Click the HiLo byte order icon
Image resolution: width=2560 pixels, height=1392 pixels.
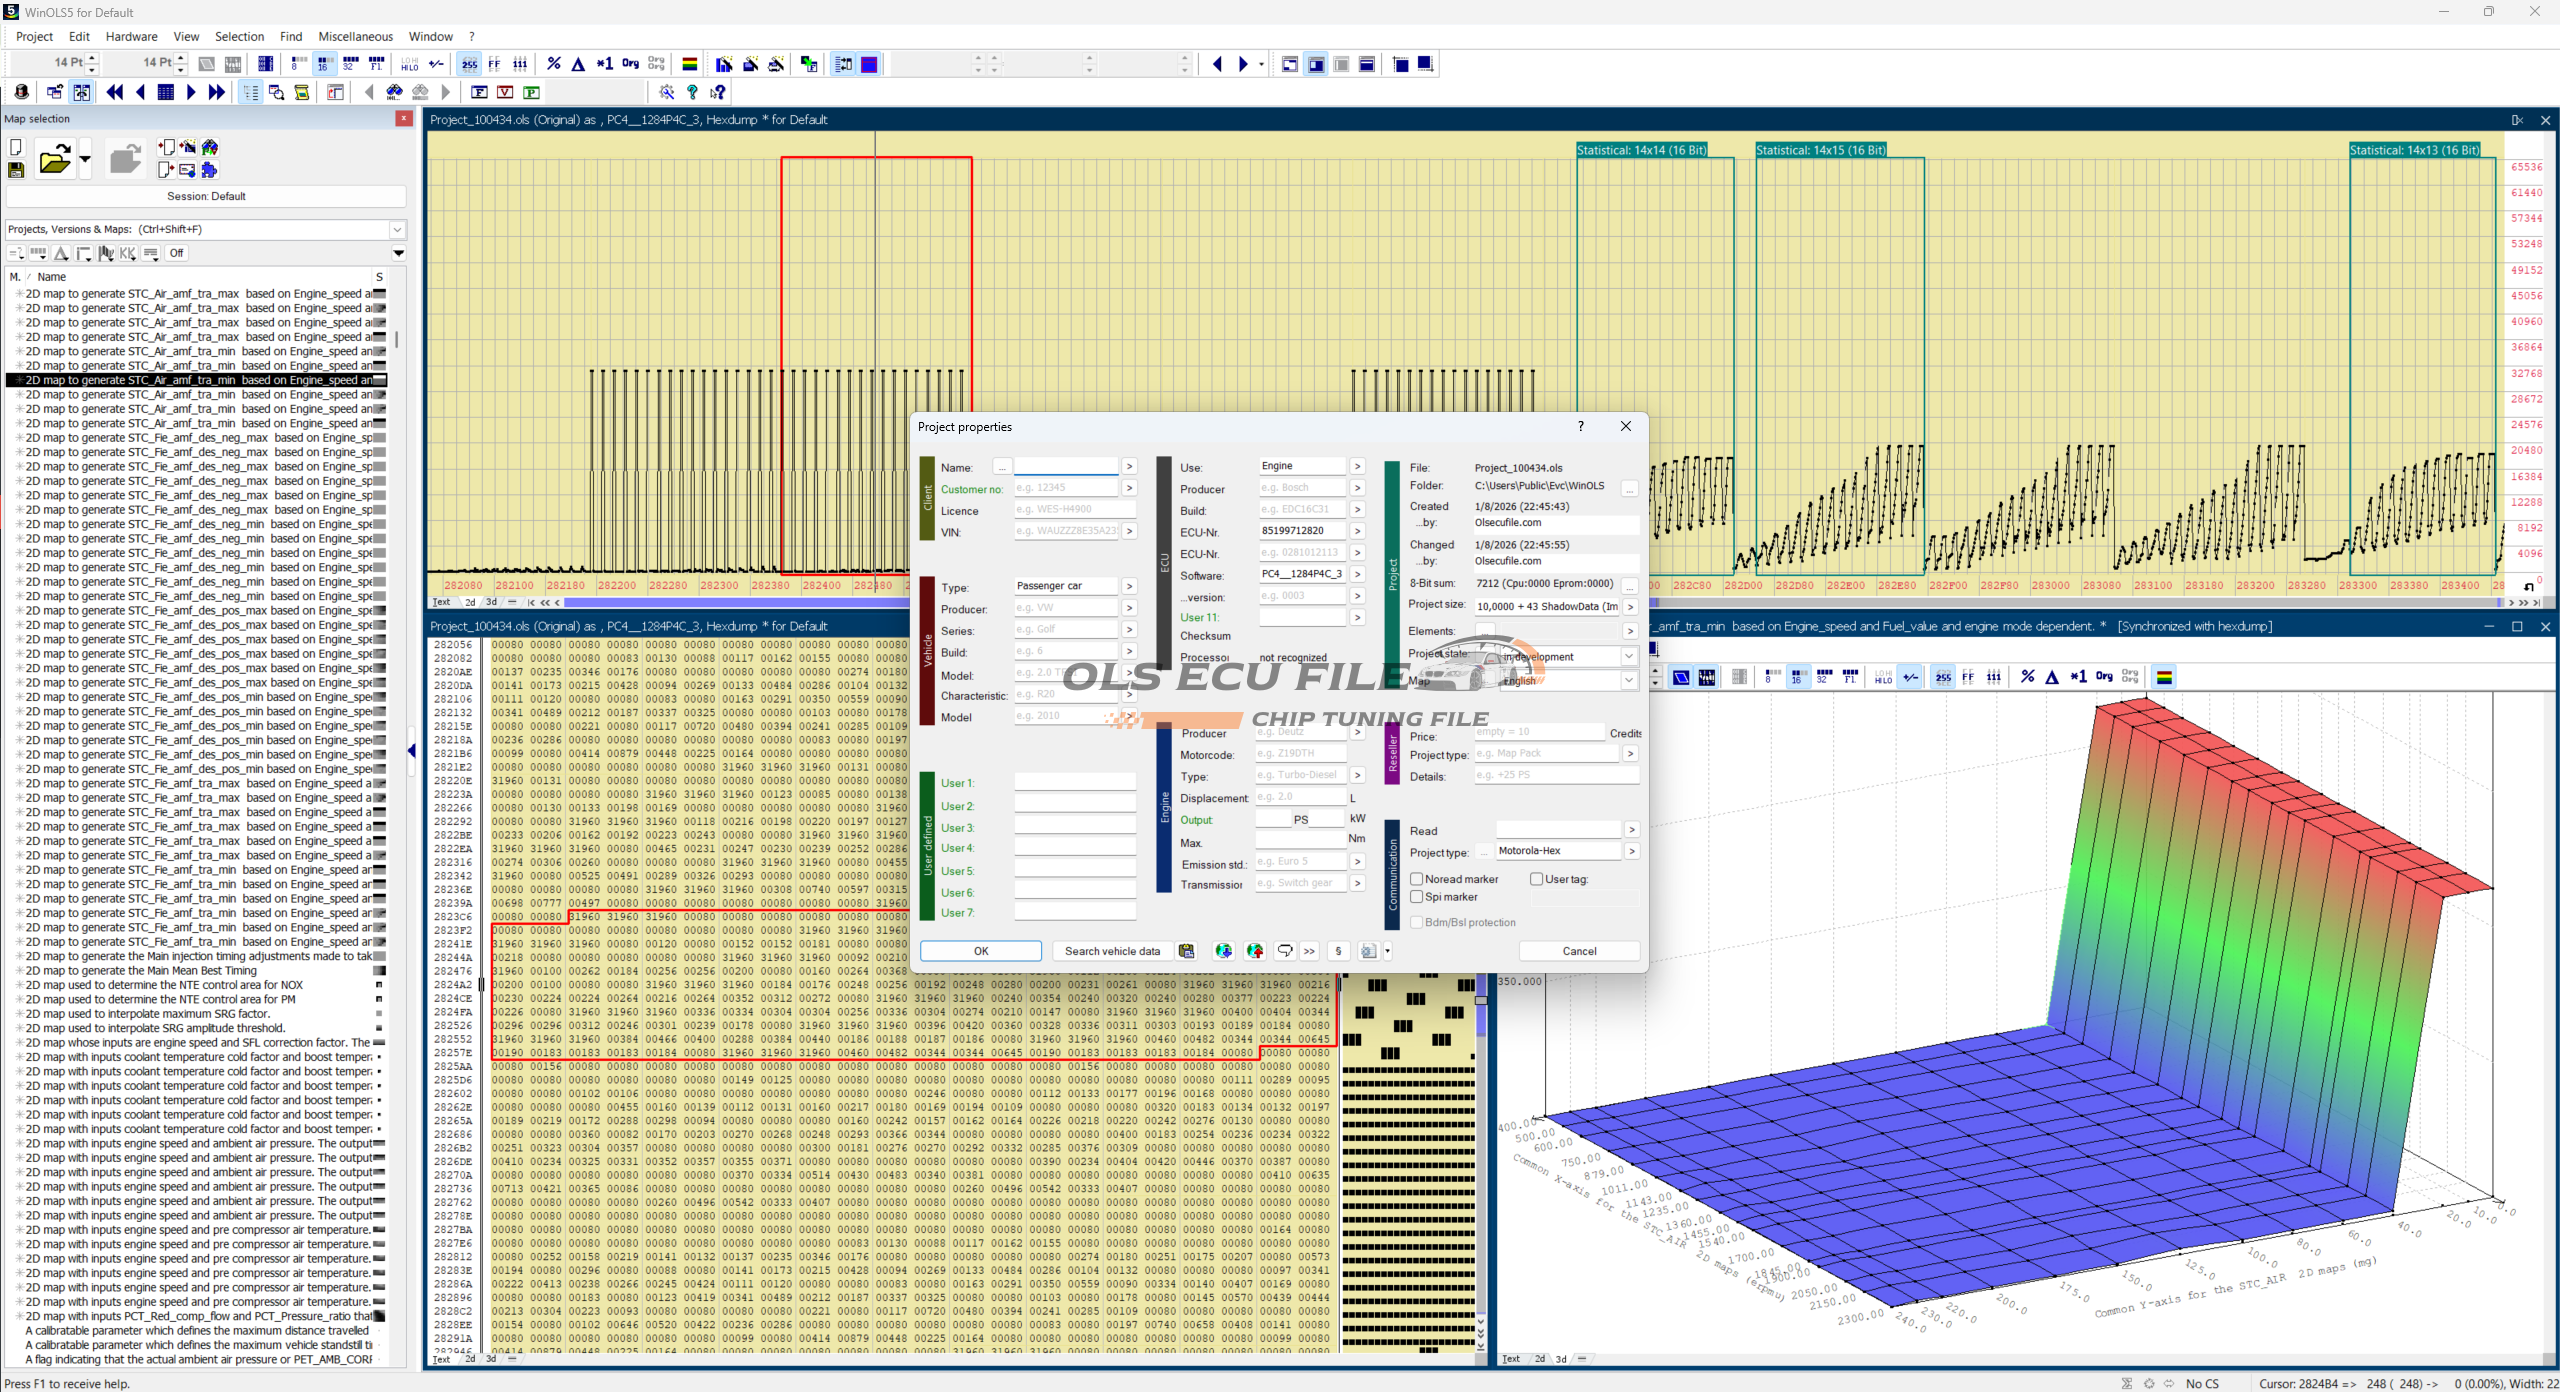(410, 64)
